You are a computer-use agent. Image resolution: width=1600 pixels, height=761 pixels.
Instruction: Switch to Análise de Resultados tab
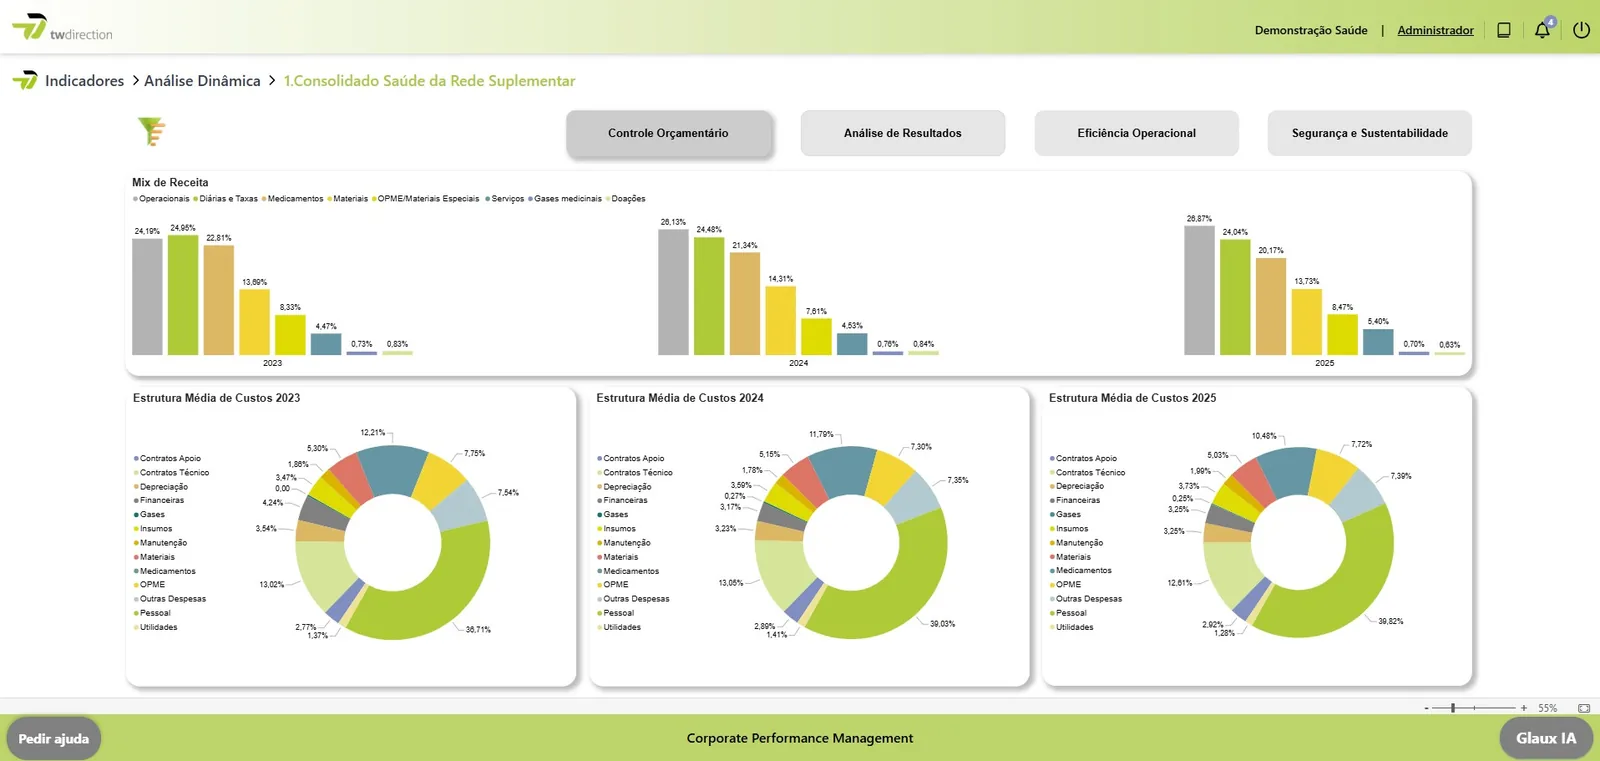click(903, 133)
